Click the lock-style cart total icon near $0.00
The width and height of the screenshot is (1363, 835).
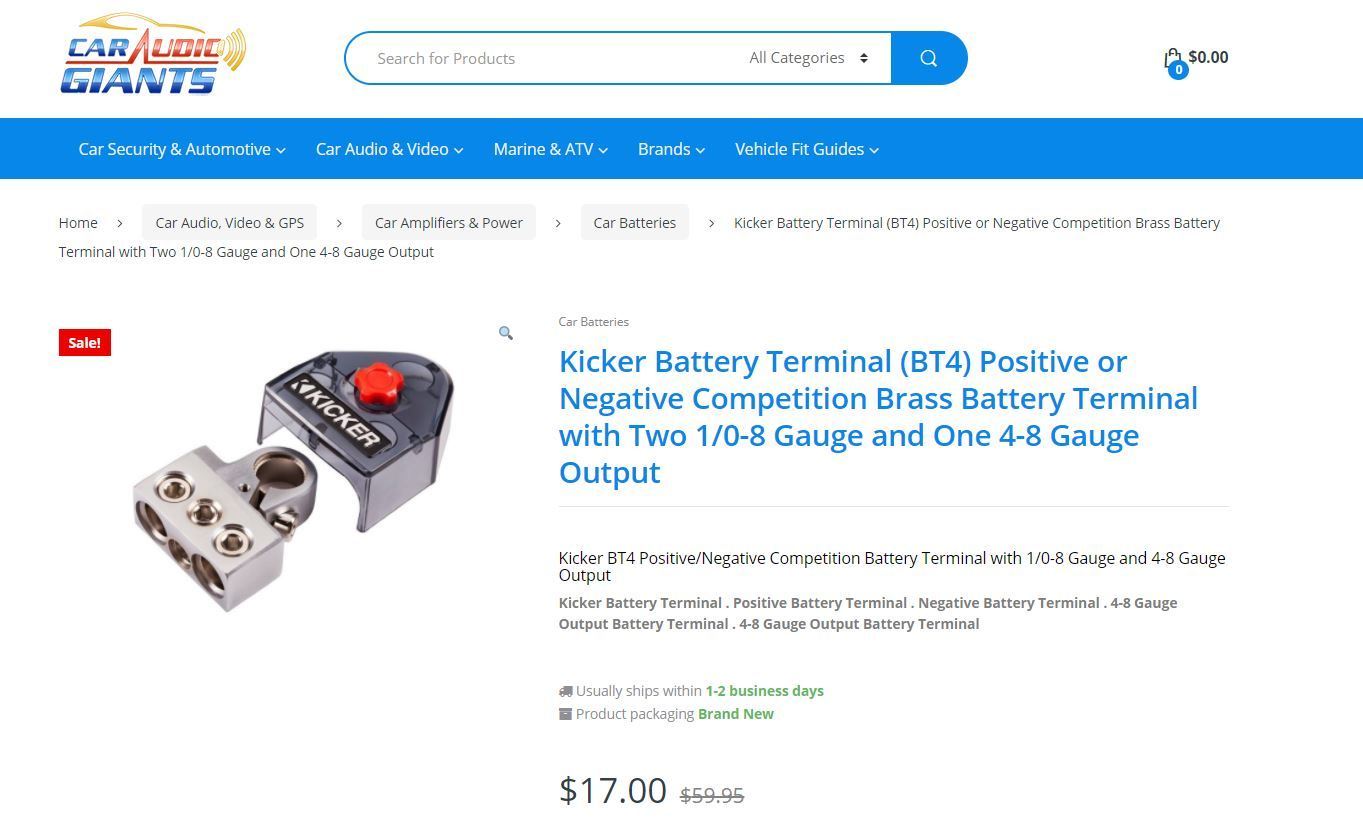click(x=1169, y=57)
